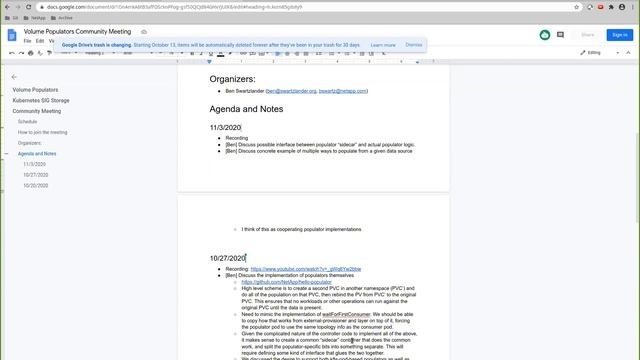Click the Organizers: document heading
Viewport: 640px width, 360px height.
(x=232, y=79)
